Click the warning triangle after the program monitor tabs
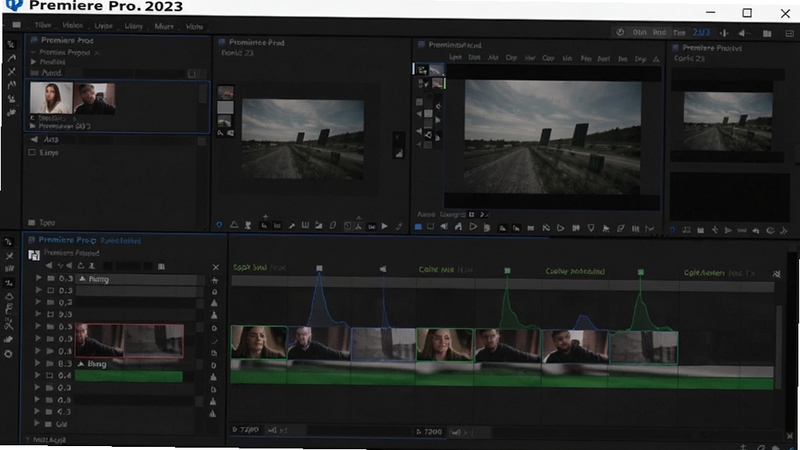 [656, 59]
